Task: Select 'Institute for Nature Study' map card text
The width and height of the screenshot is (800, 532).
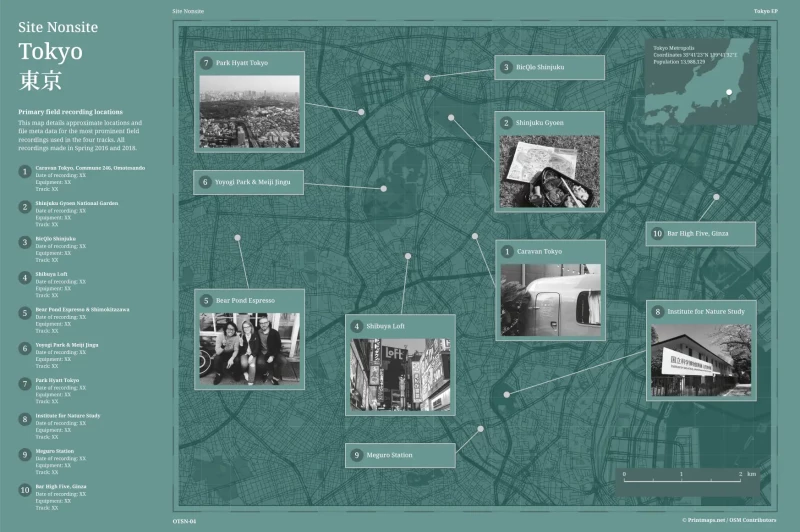Action: coord(706,312)
